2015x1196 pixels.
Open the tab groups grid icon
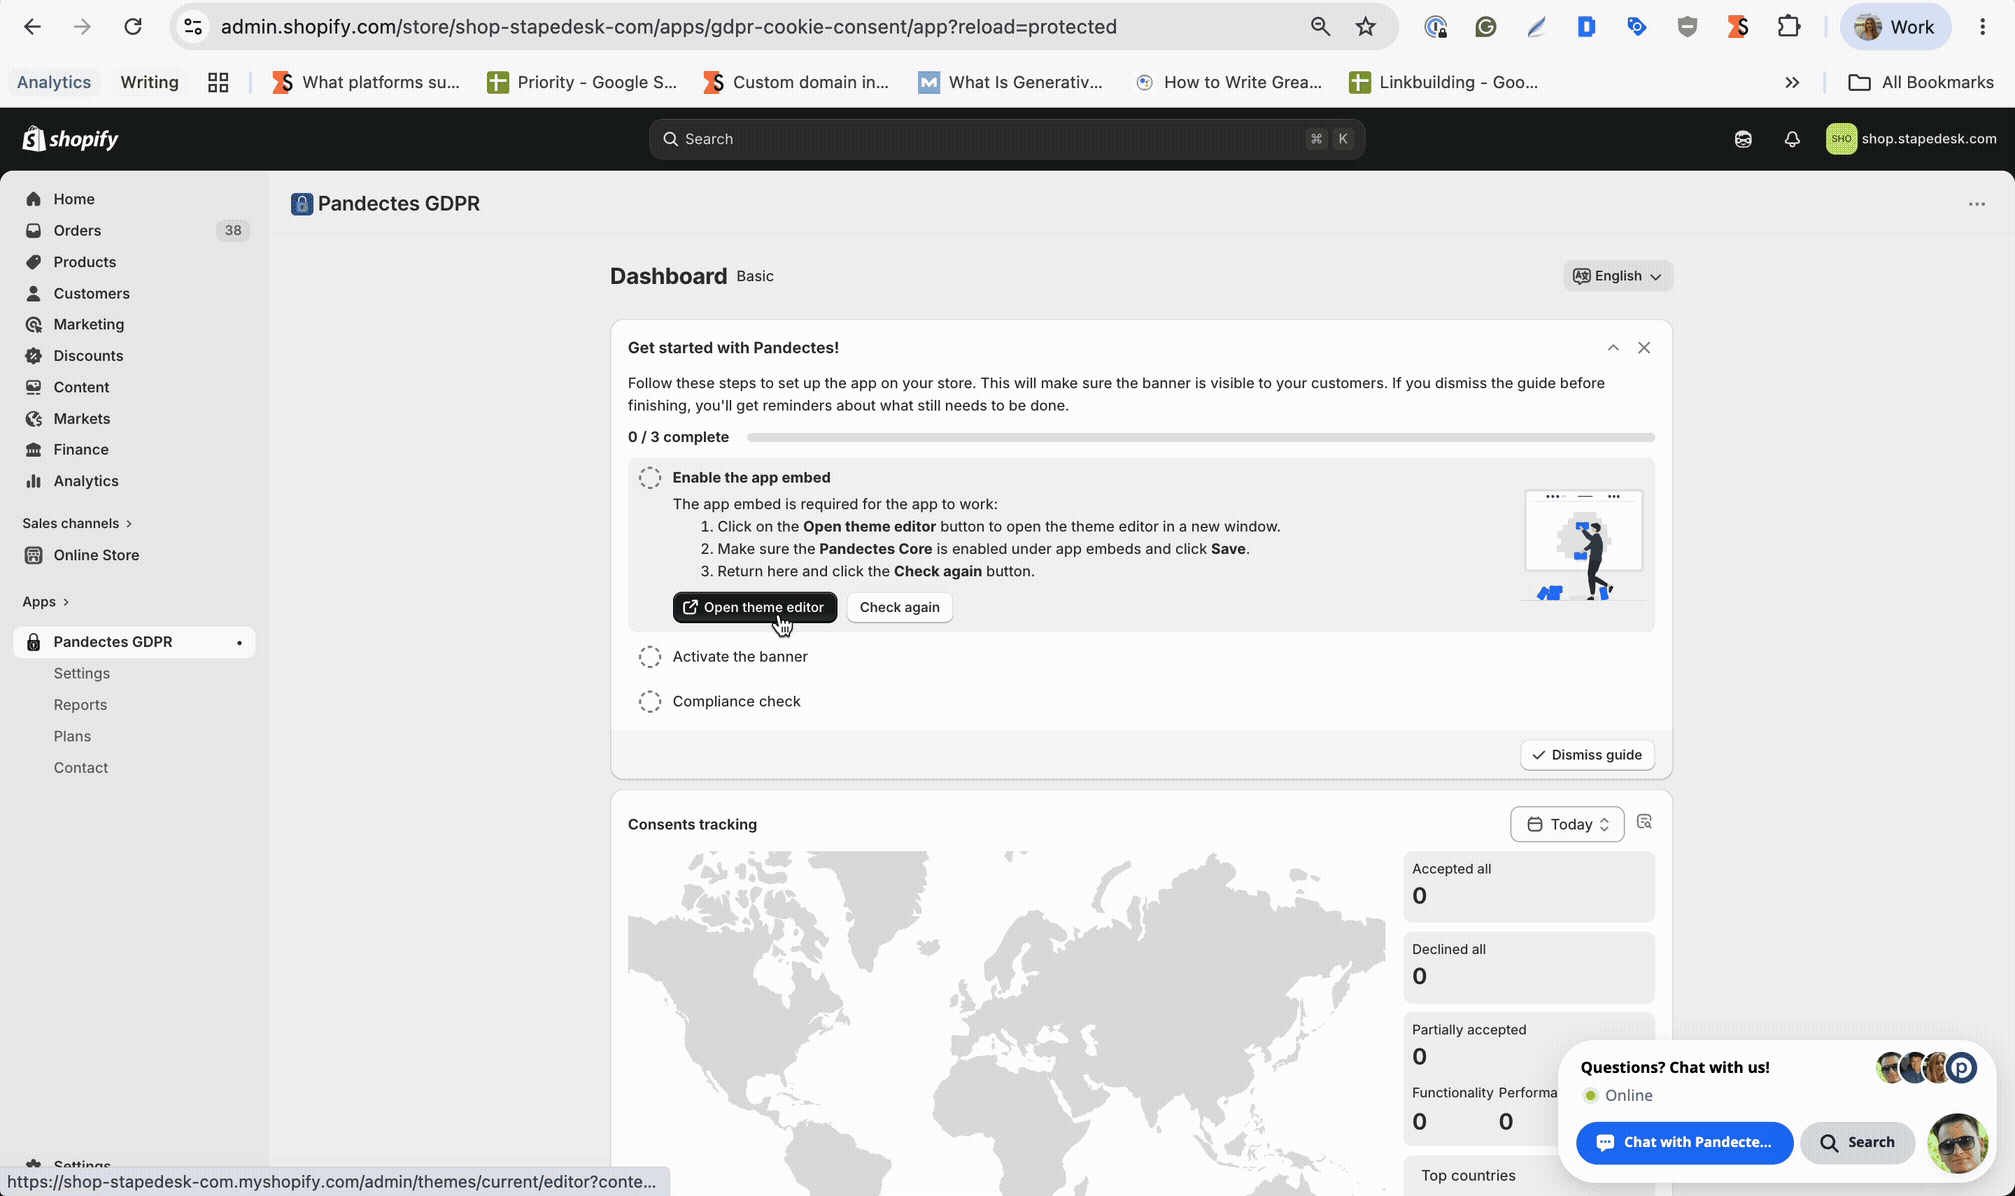click(x=218, y=82)
